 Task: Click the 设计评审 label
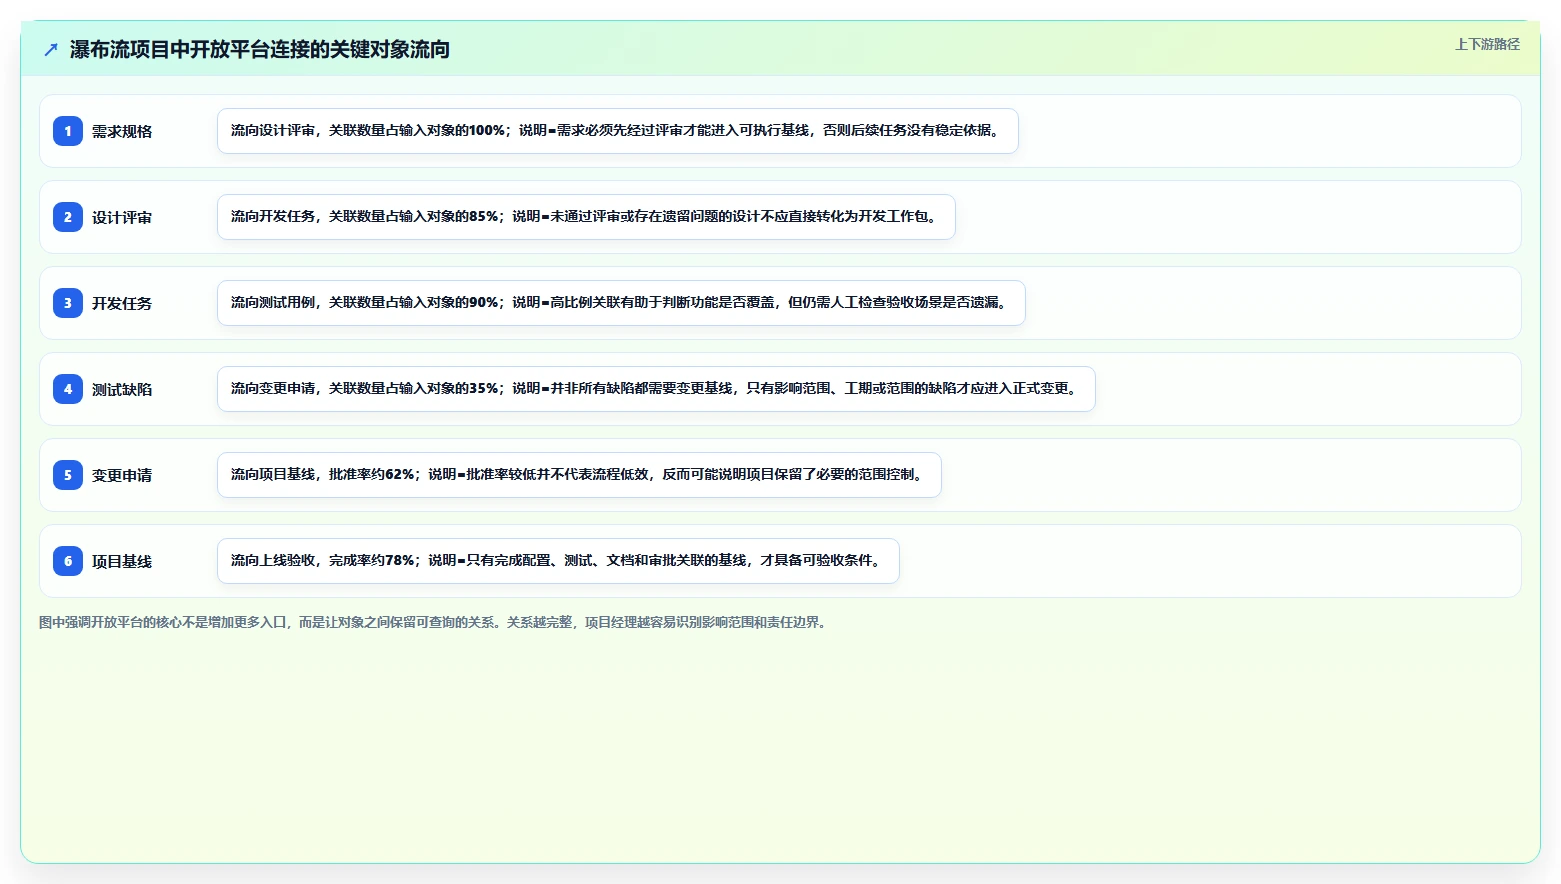pyautogui.click(x=122, y=218)
